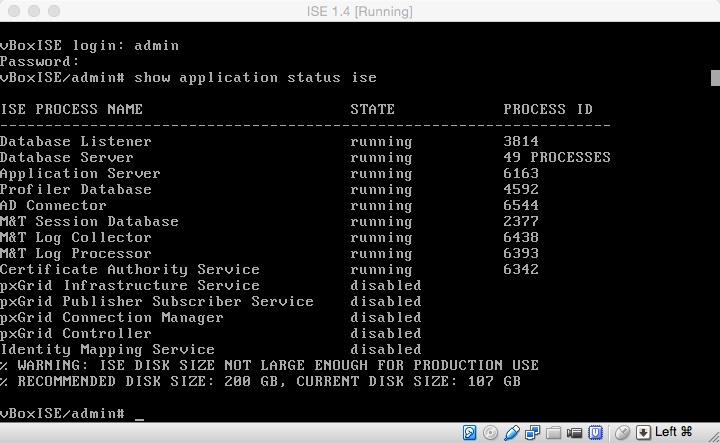Click the PROCESS ID column header
The width and height of the screenshot is (720, 443).
coord(548,109)
